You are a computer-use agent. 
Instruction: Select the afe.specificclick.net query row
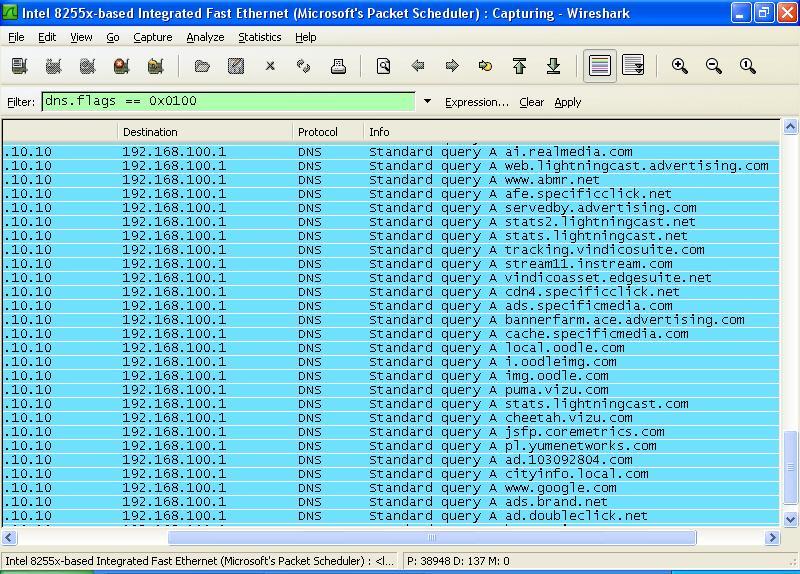tap(391, 194)
